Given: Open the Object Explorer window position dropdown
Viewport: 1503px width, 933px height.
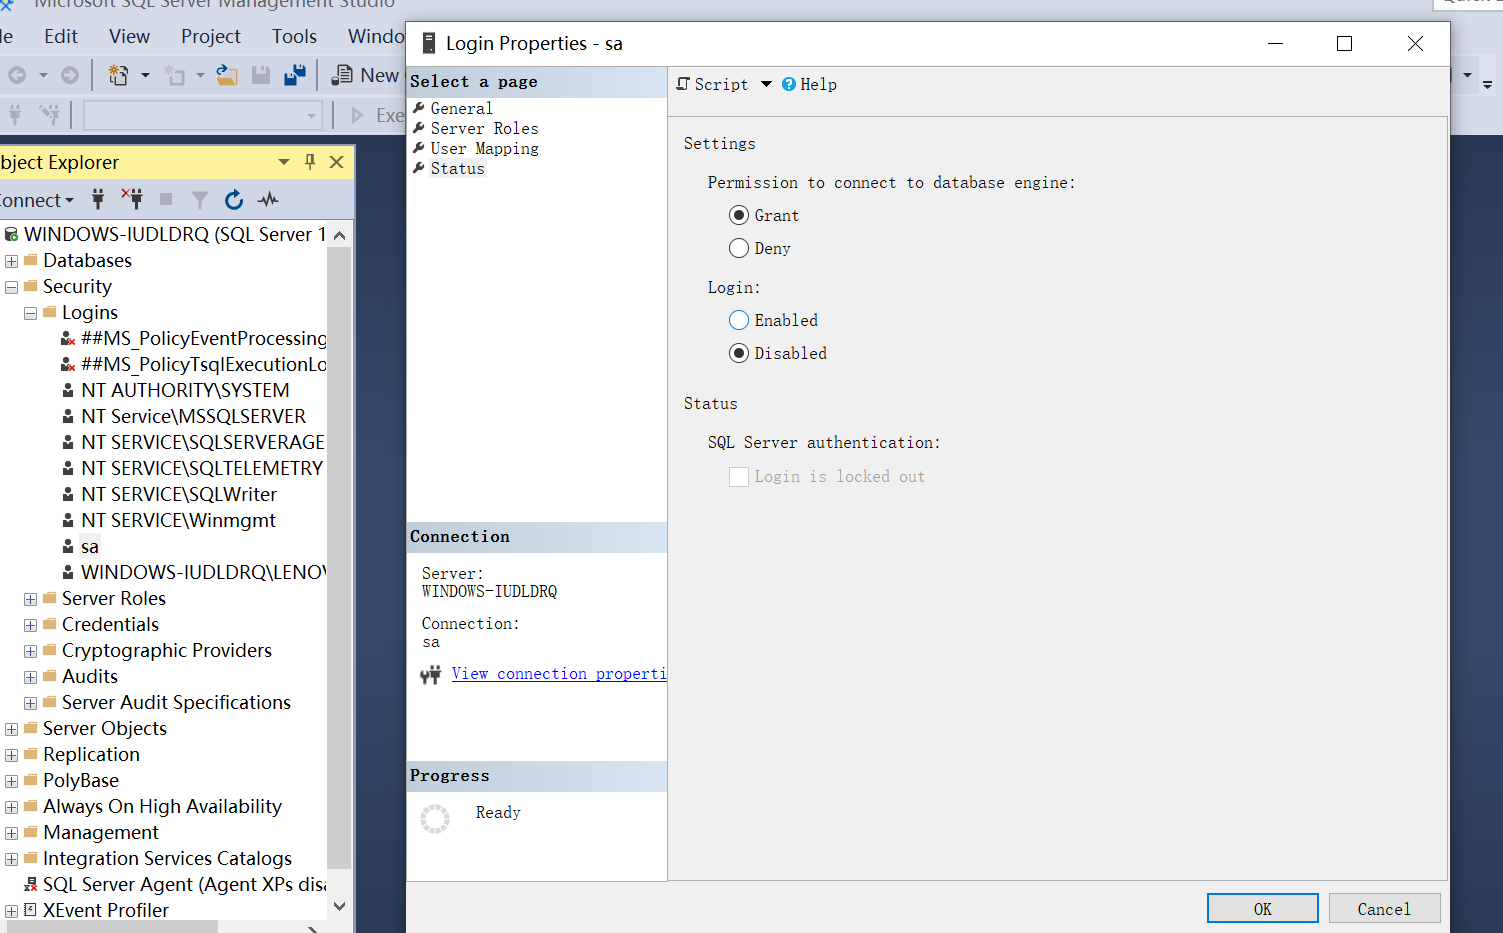Looking at the screenshot, I should 284,162.
